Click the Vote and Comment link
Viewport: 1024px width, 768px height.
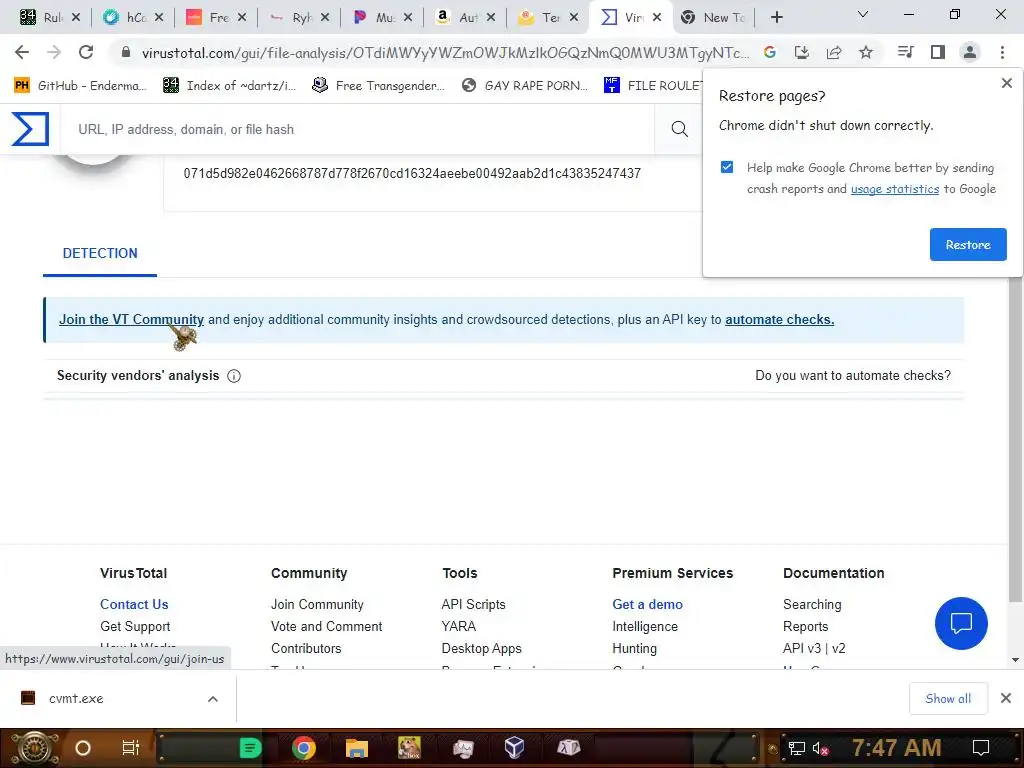[x=327, y=626]
